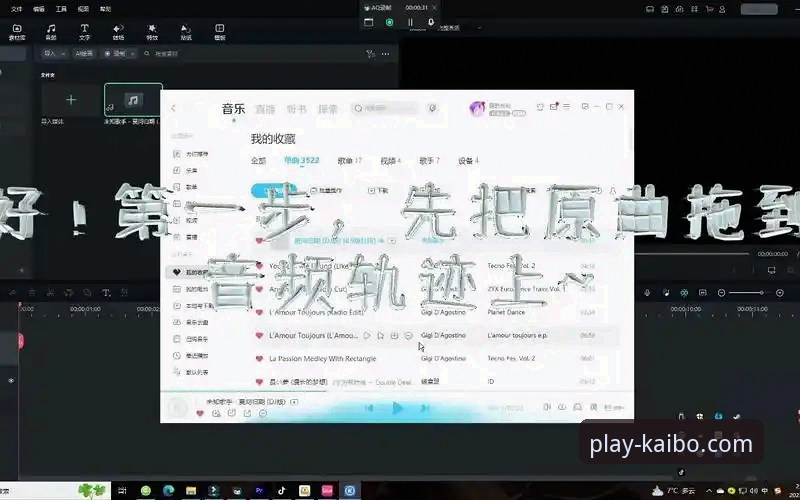800x500 pixels.
Task: Click the 下载 download button above song list
Action: [378, 190]
